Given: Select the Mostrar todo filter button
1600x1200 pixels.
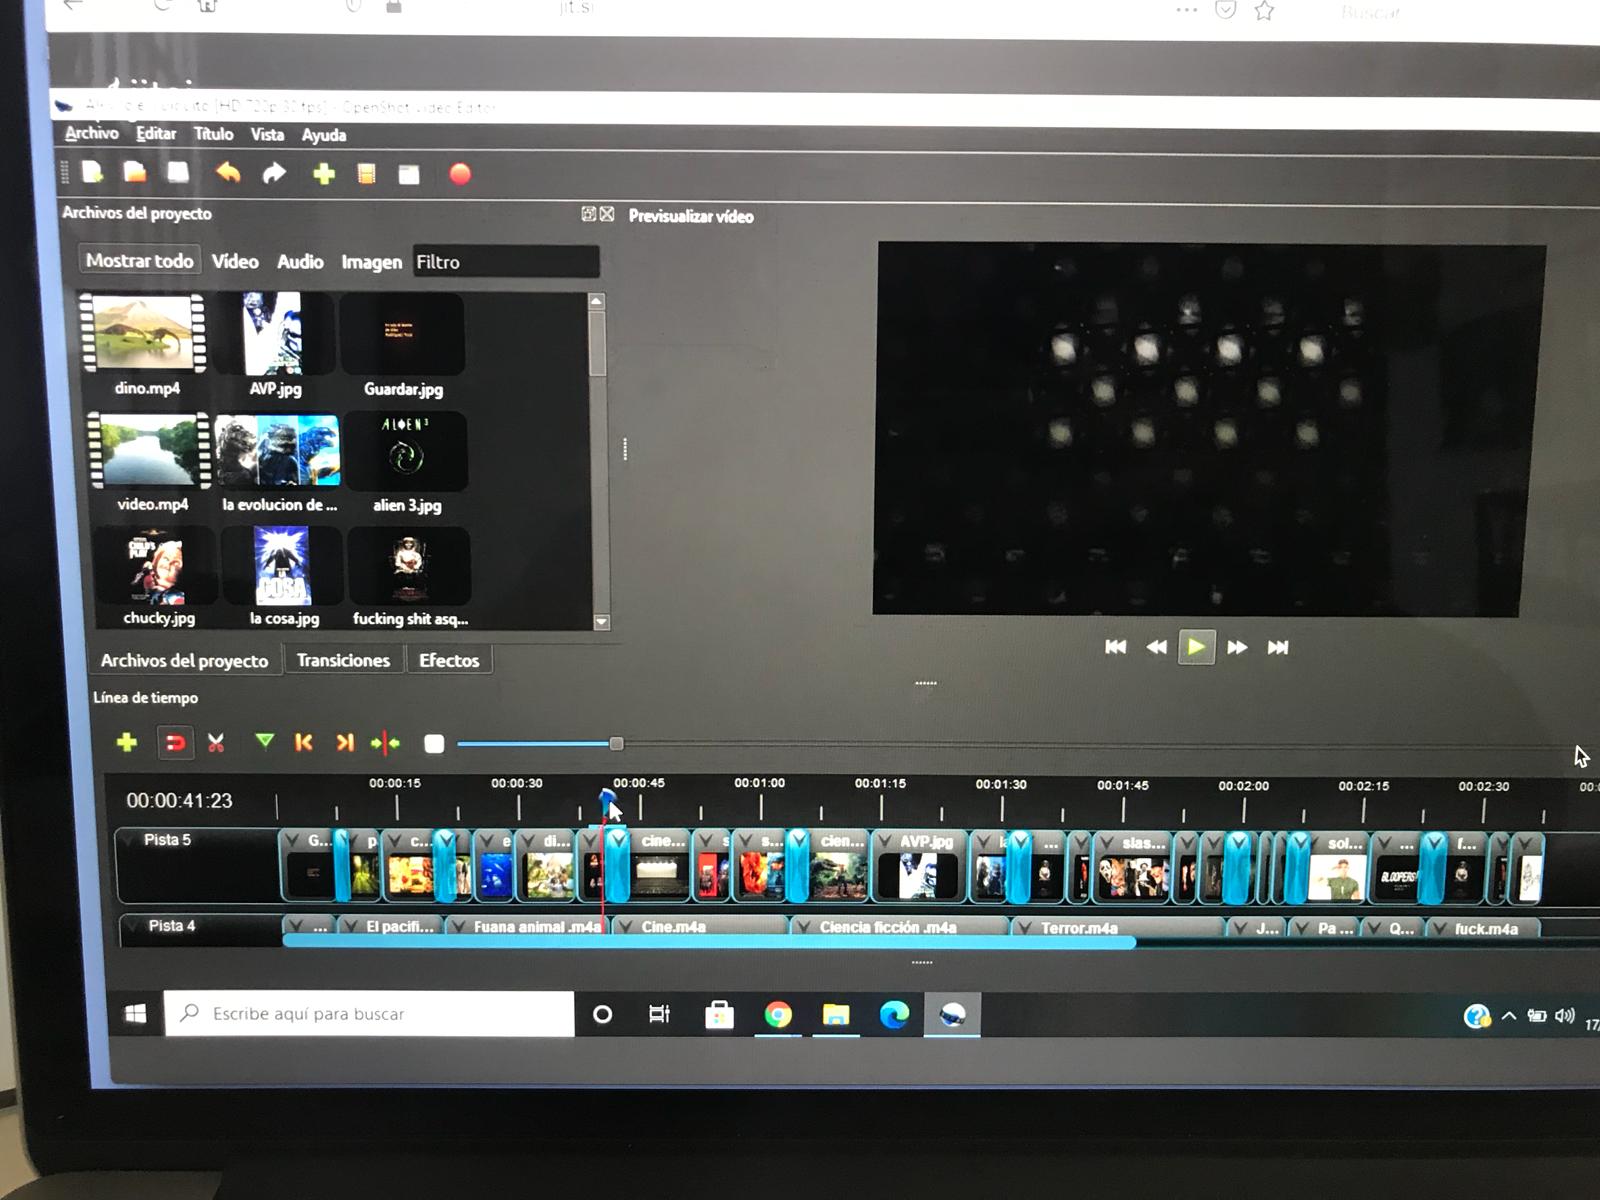Looking at the screenshot, I should [139, 261].
